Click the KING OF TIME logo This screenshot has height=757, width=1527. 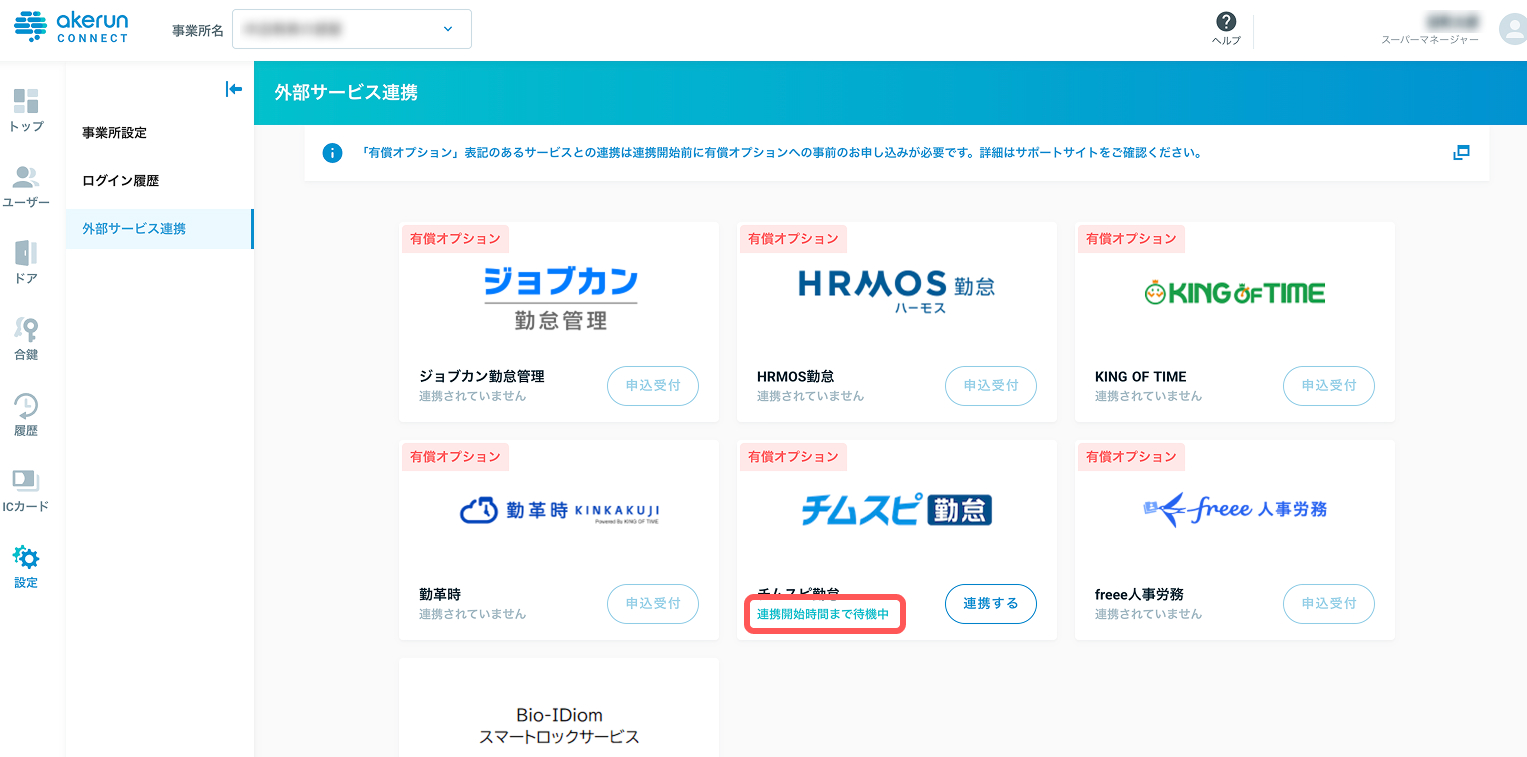click(x=1235, y=292)
